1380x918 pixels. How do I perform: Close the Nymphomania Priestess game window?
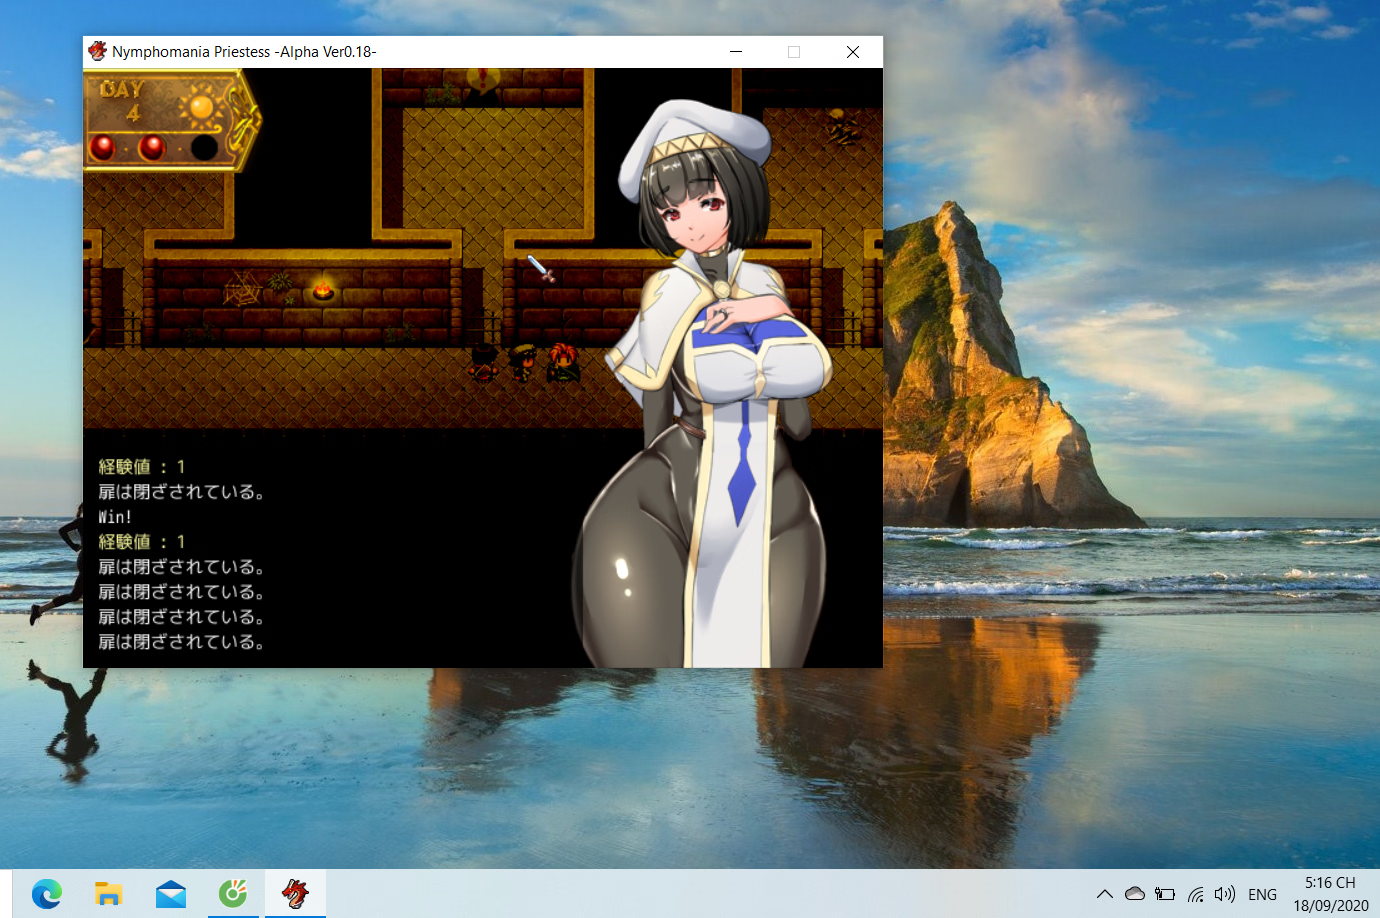coord(853,52)
